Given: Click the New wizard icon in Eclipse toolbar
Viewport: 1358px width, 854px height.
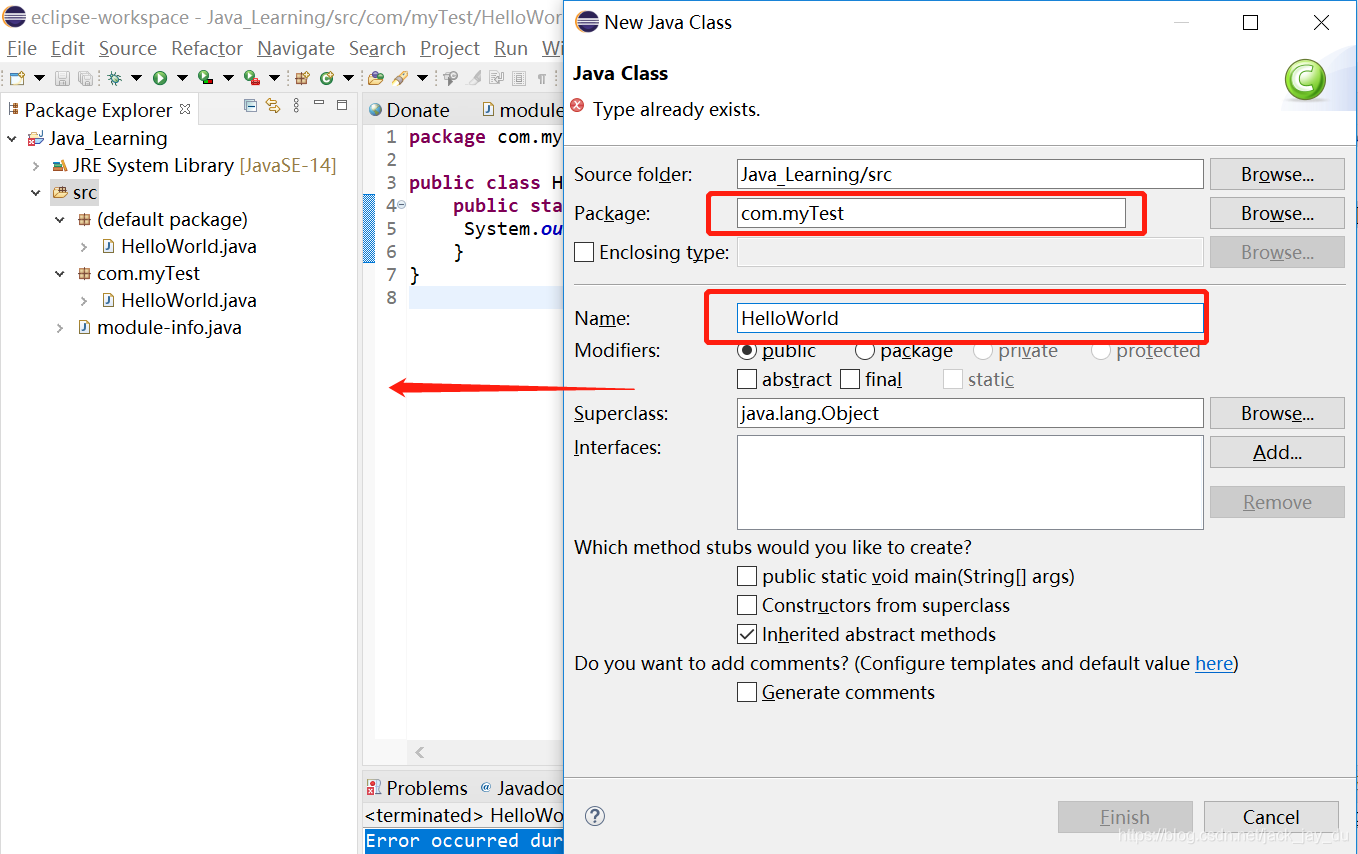Looking at the screenshot, I should point(17,78).
